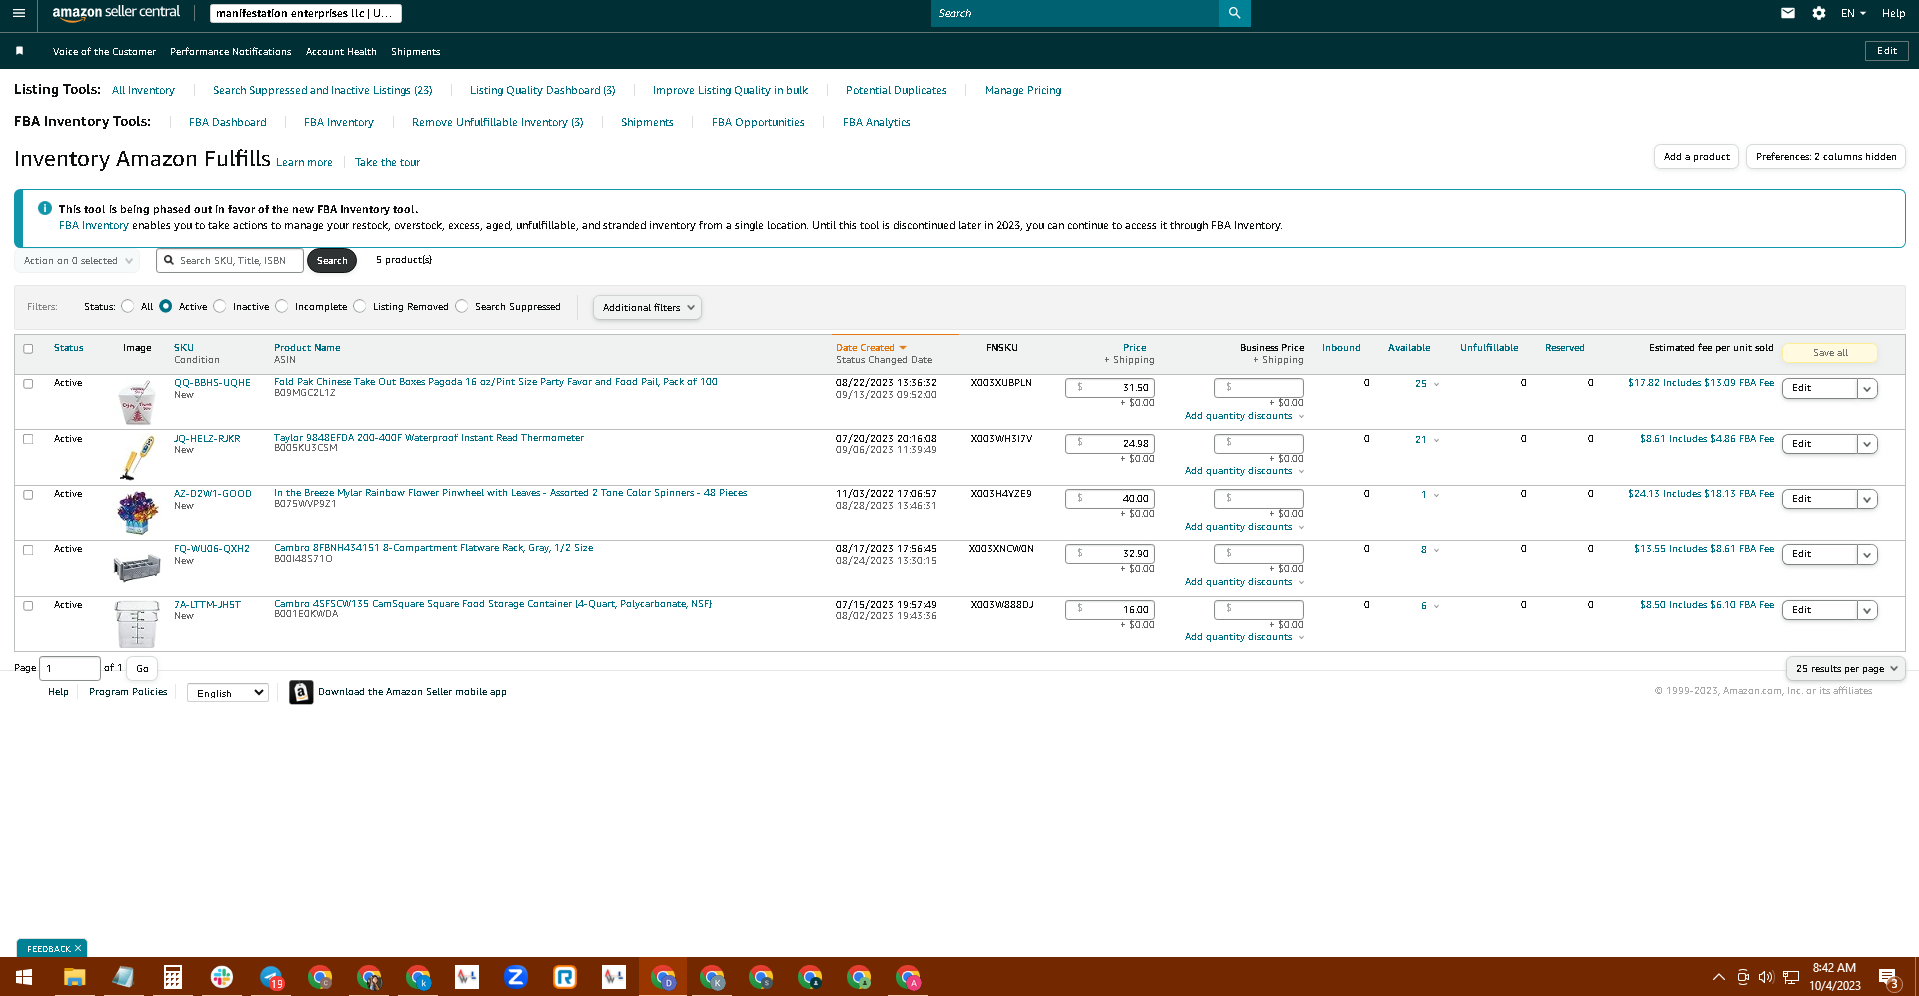Toggle the select-all checkbox in table header

(x=28, y=349)
